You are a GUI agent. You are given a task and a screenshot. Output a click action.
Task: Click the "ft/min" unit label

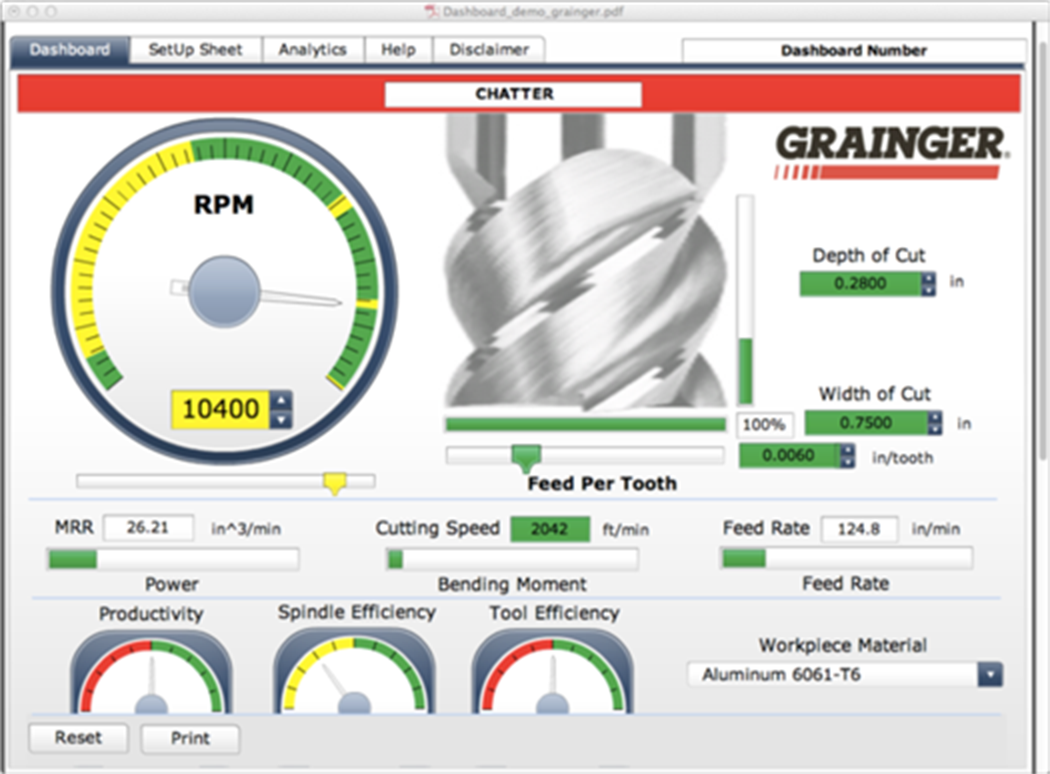[x=625, y=530]
